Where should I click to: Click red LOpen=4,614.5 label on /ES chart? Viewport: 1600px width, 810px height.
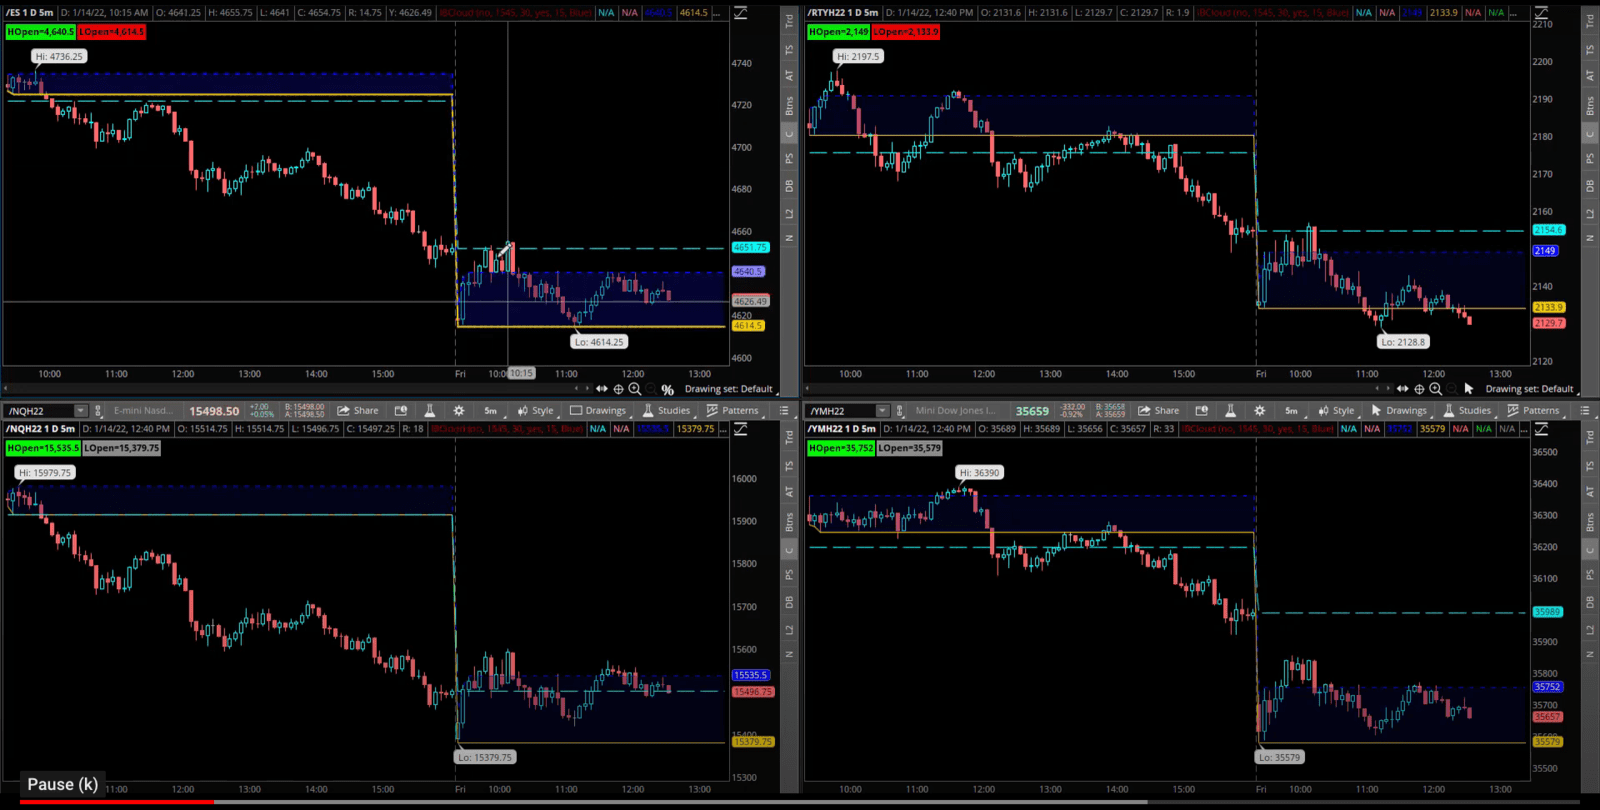click(x=112, y=32)
